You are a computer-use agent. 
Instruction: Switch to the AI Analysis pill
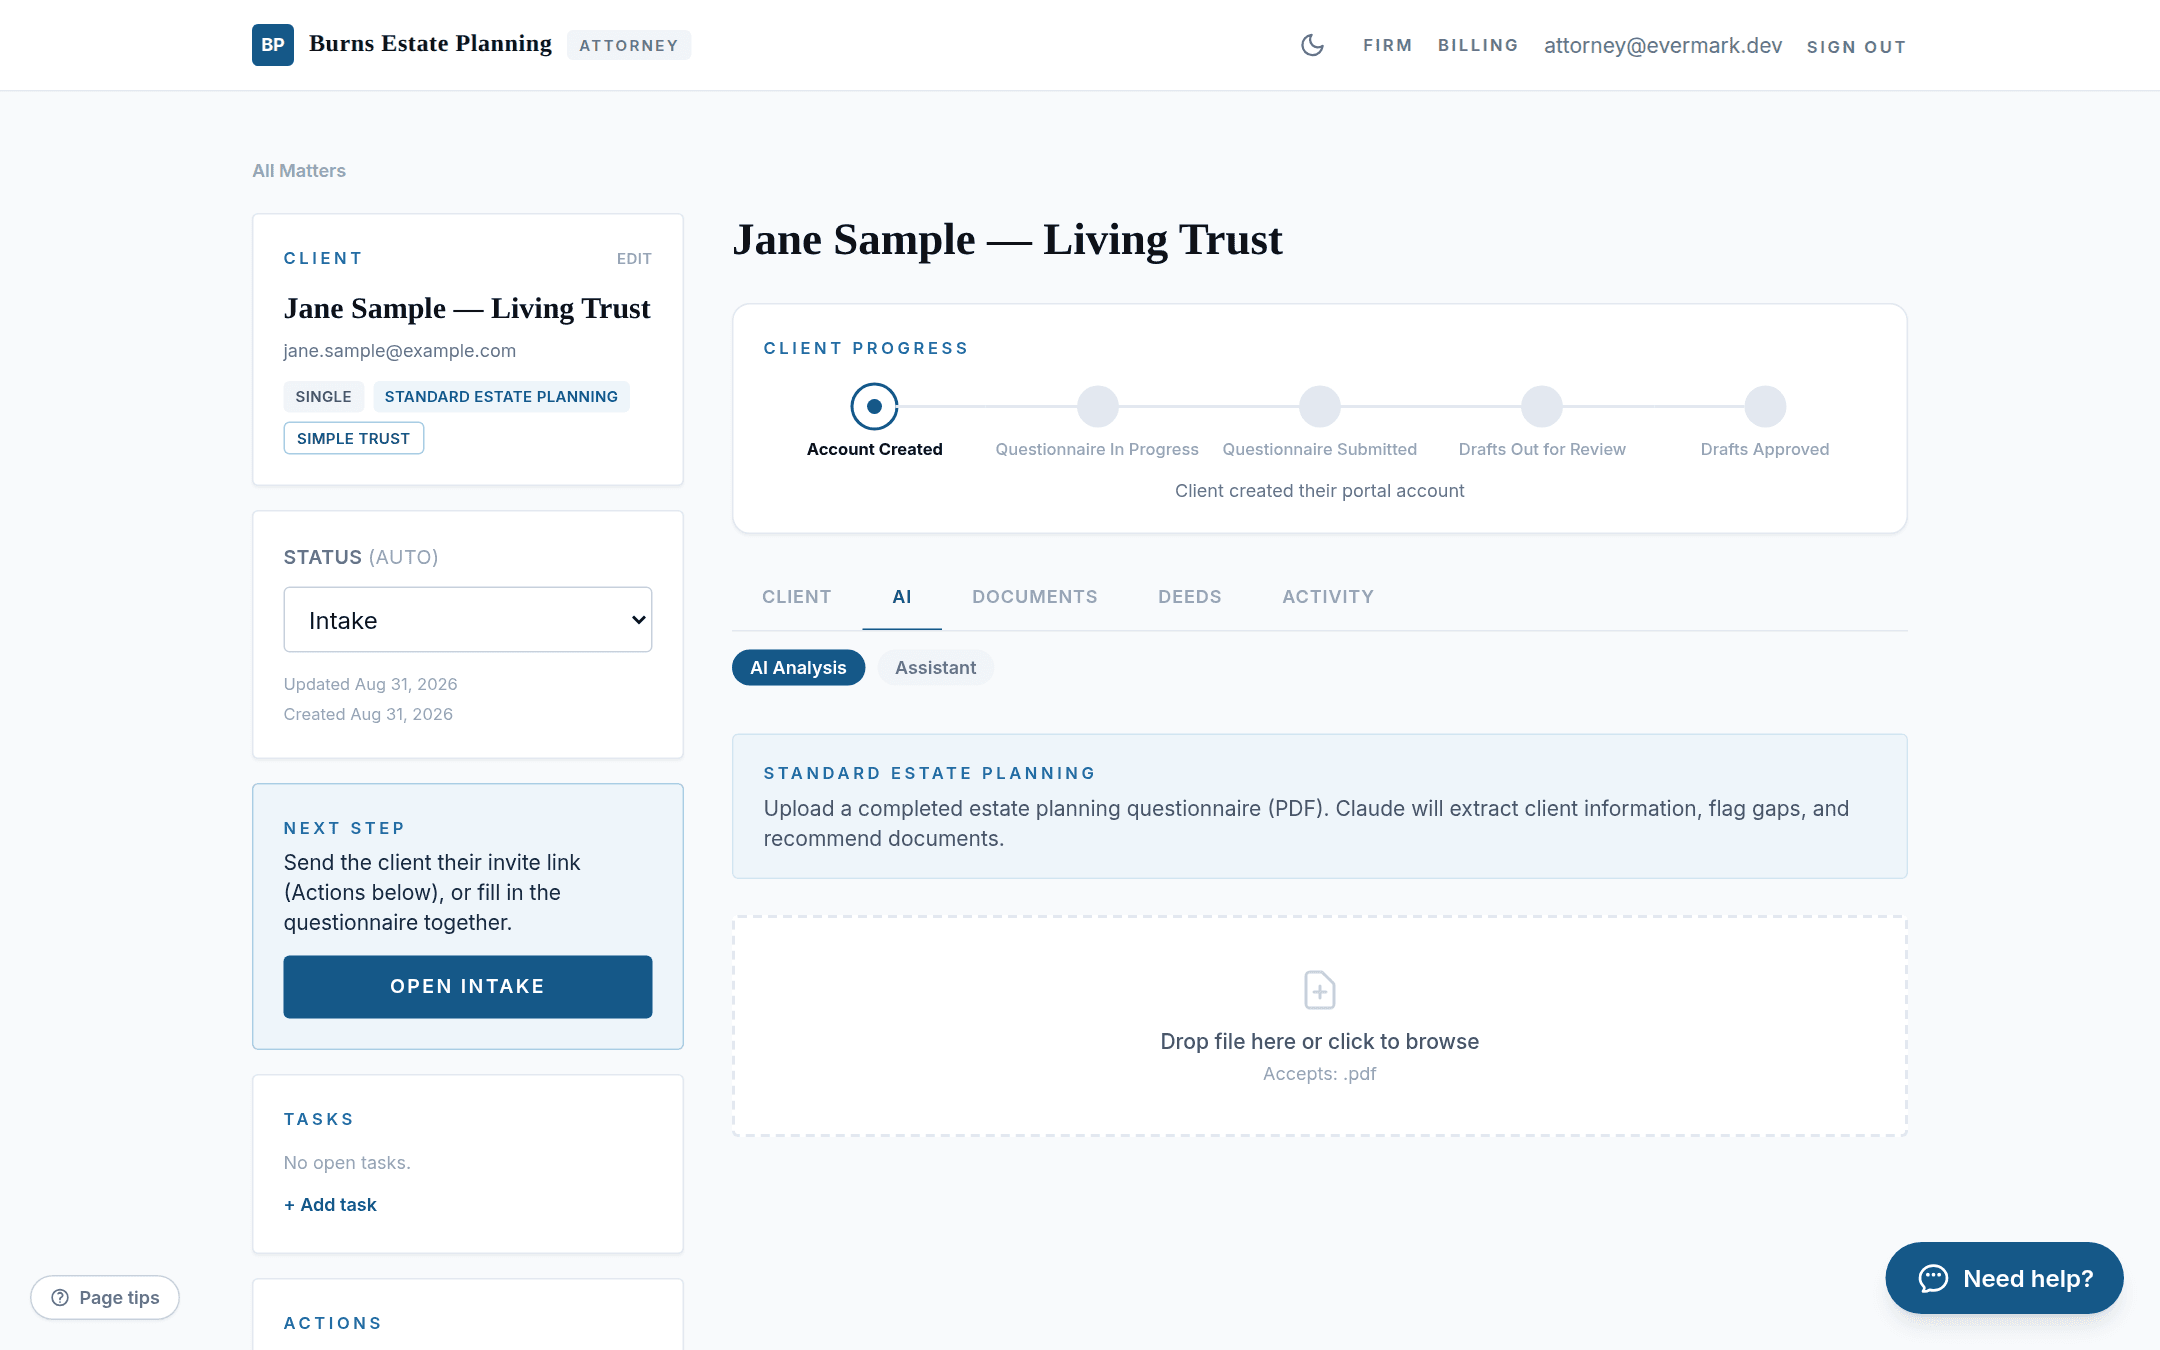pyautogui.click(x=798, y=667)
